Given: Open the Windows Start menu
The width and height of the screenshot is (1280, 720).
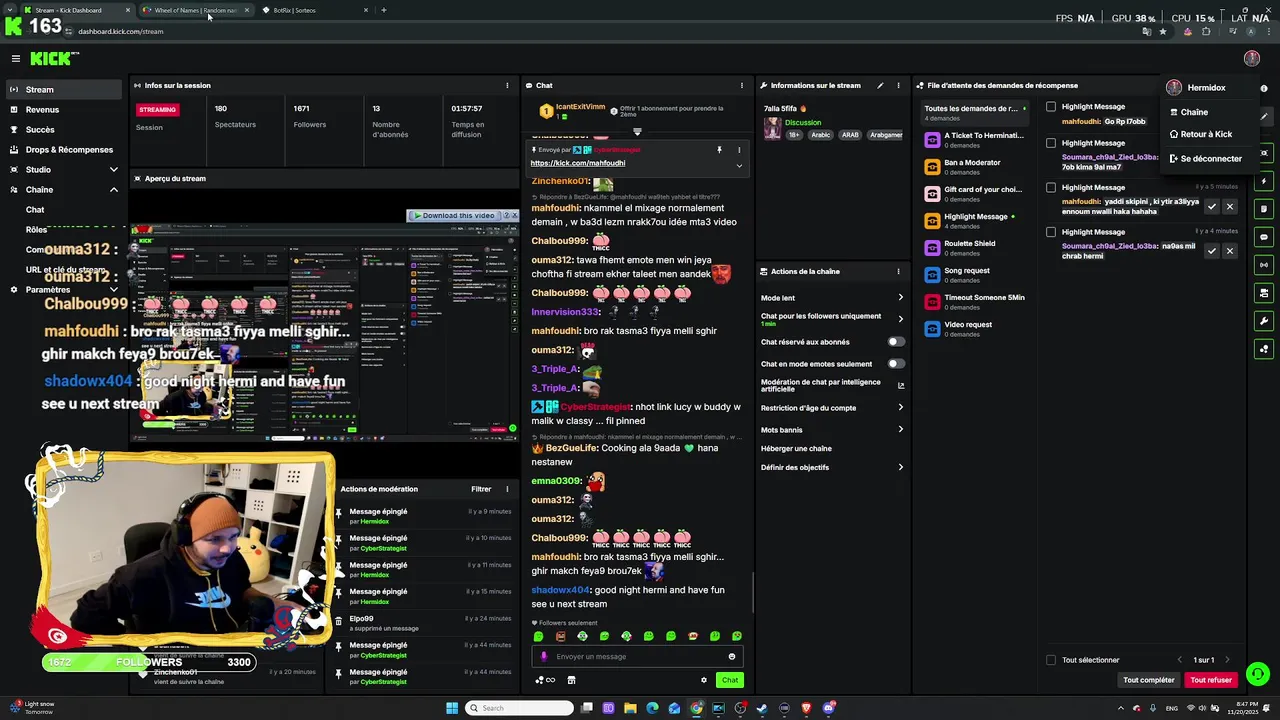Looking at the screenshot, I should (x=452, y=708).
